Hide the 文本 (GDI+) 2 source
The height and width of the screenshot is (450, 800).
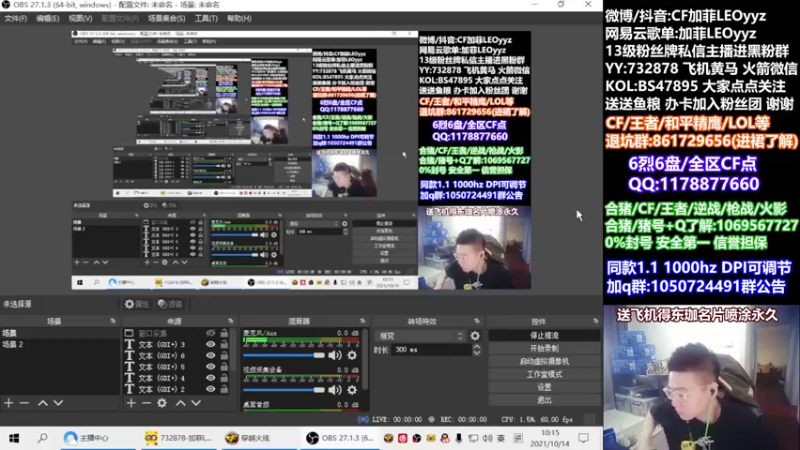(210, 389)
